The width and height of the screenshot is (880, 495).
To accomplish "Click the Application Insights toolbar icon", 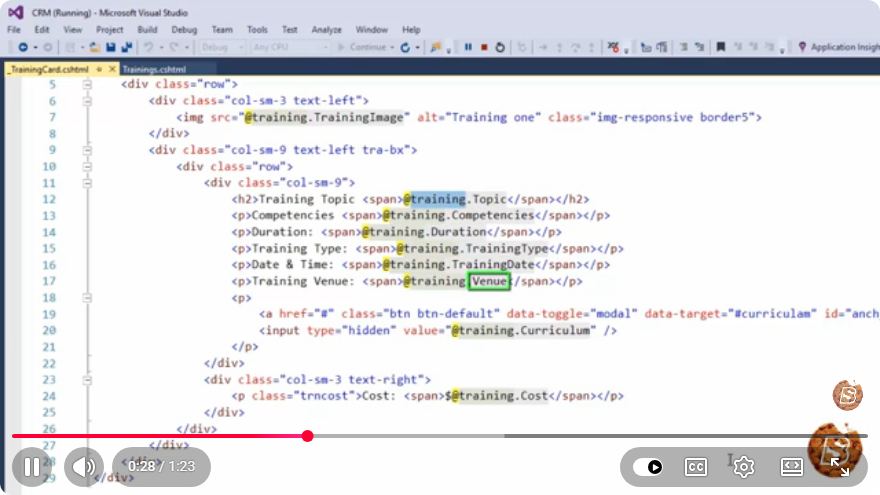I will tap(802, 47).
